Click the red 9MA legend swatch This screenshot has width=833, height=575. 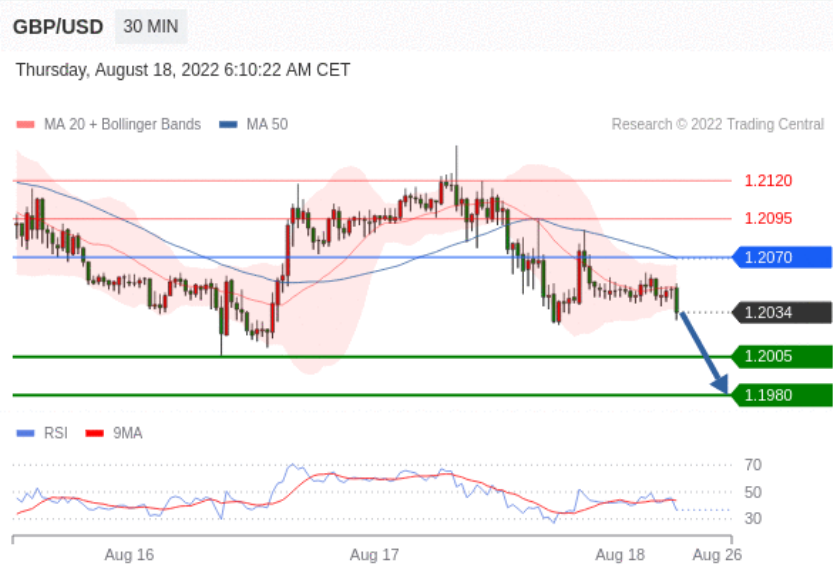[x=95, y=434]
